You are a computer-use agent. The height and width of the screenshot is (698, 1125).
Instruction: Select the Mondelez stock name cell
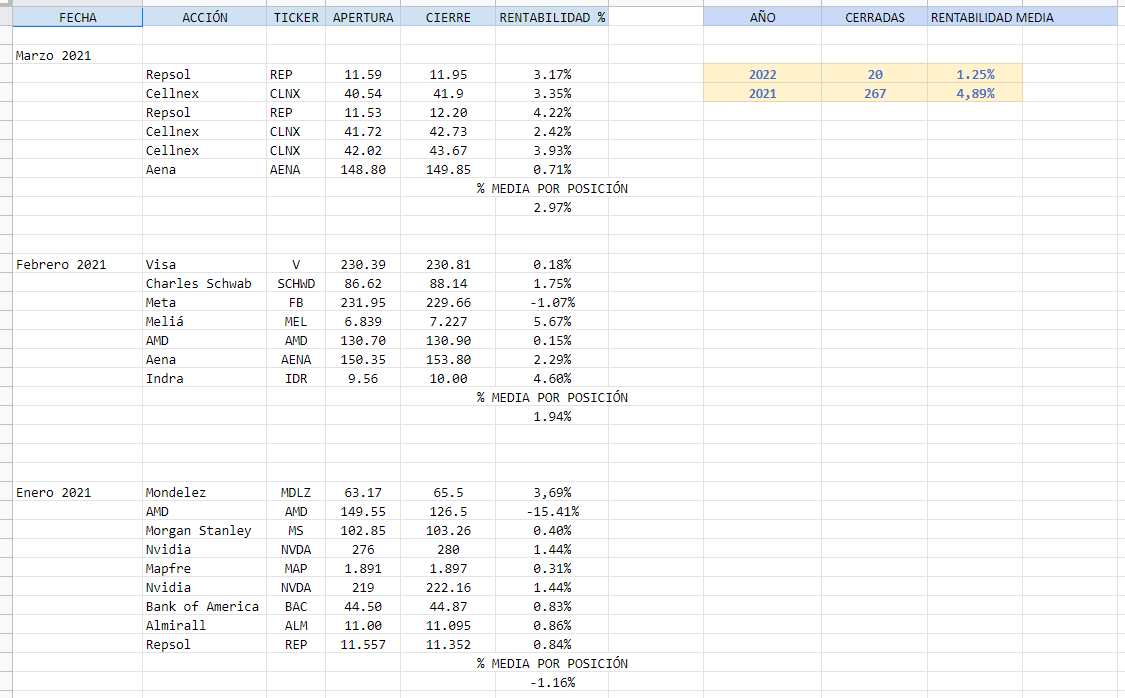point(204,493)
